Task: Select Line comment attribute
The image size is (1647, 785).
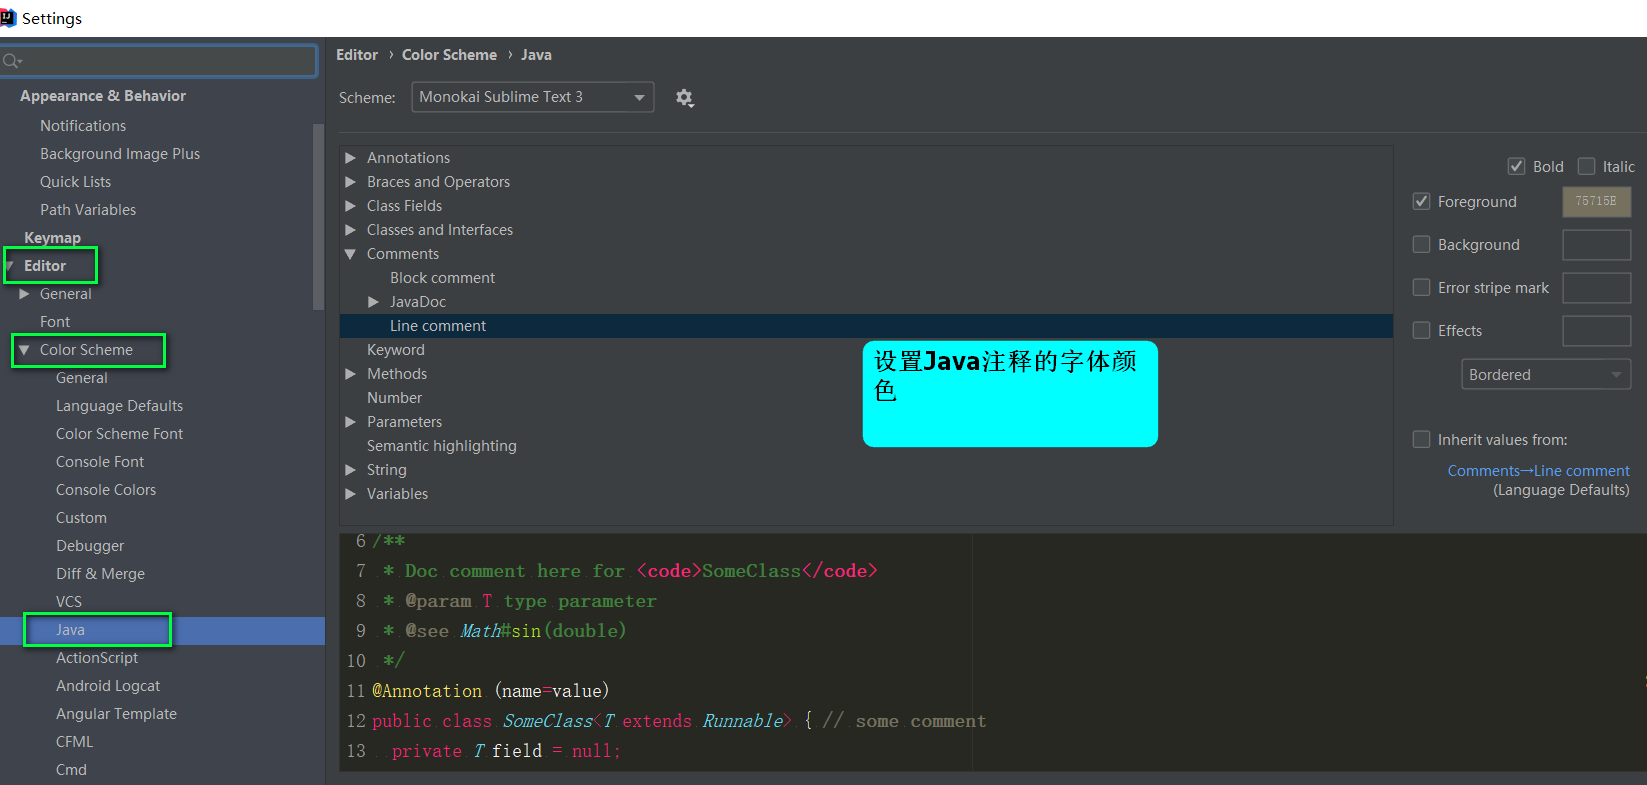Action: tap(438, 326)
